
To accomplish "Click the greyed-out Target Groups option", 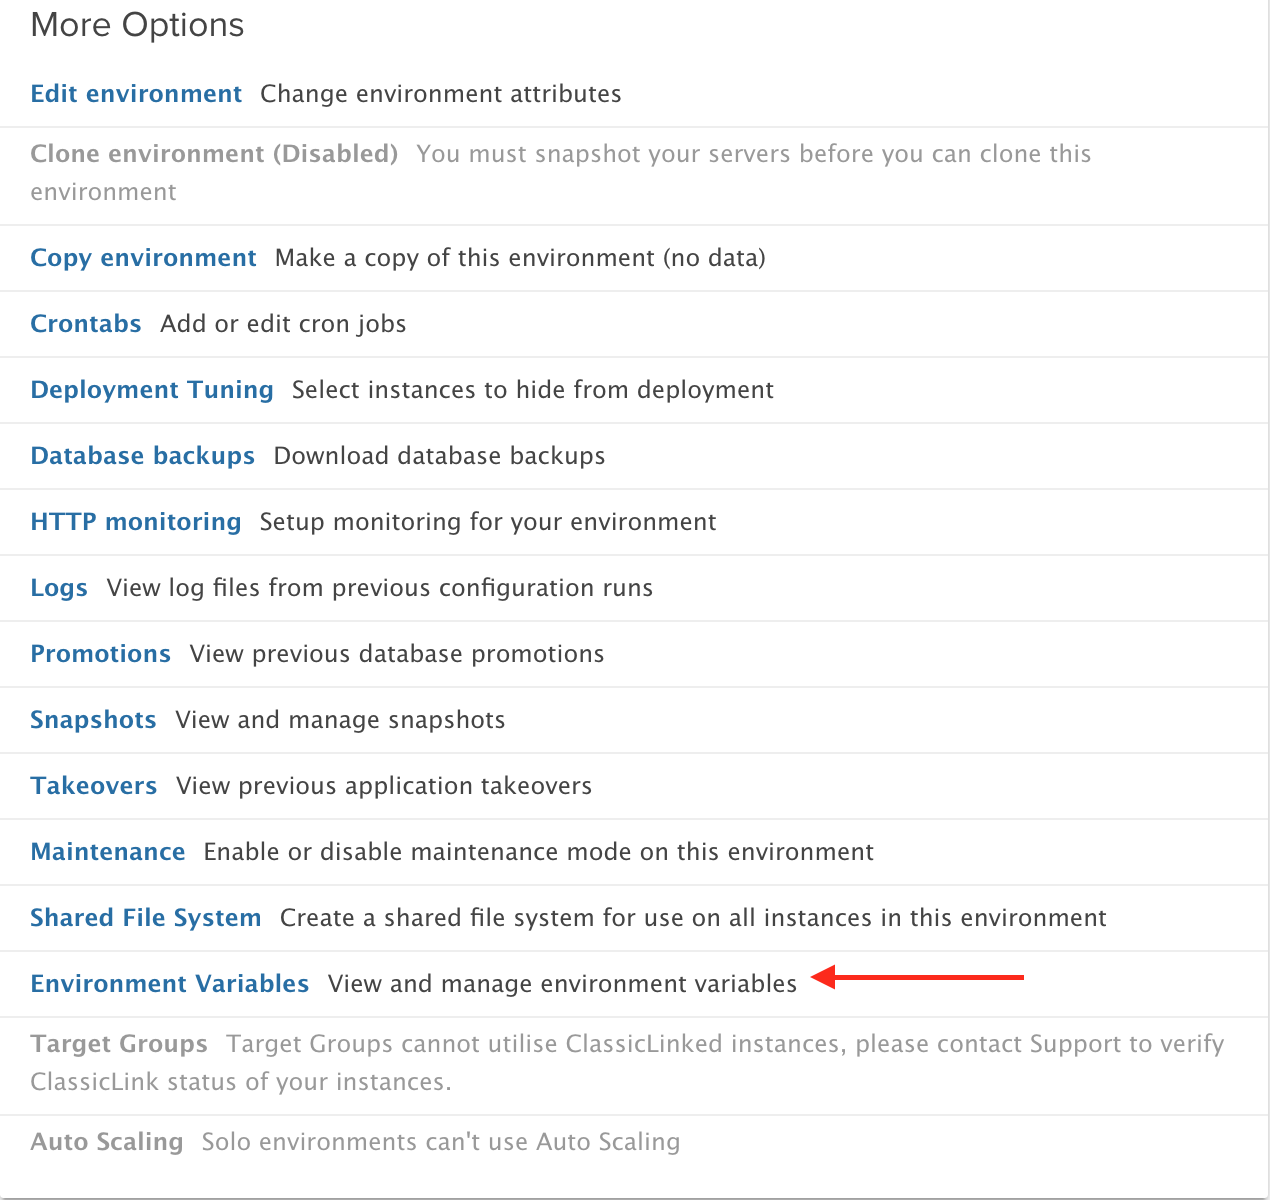I will [119, 1044].
